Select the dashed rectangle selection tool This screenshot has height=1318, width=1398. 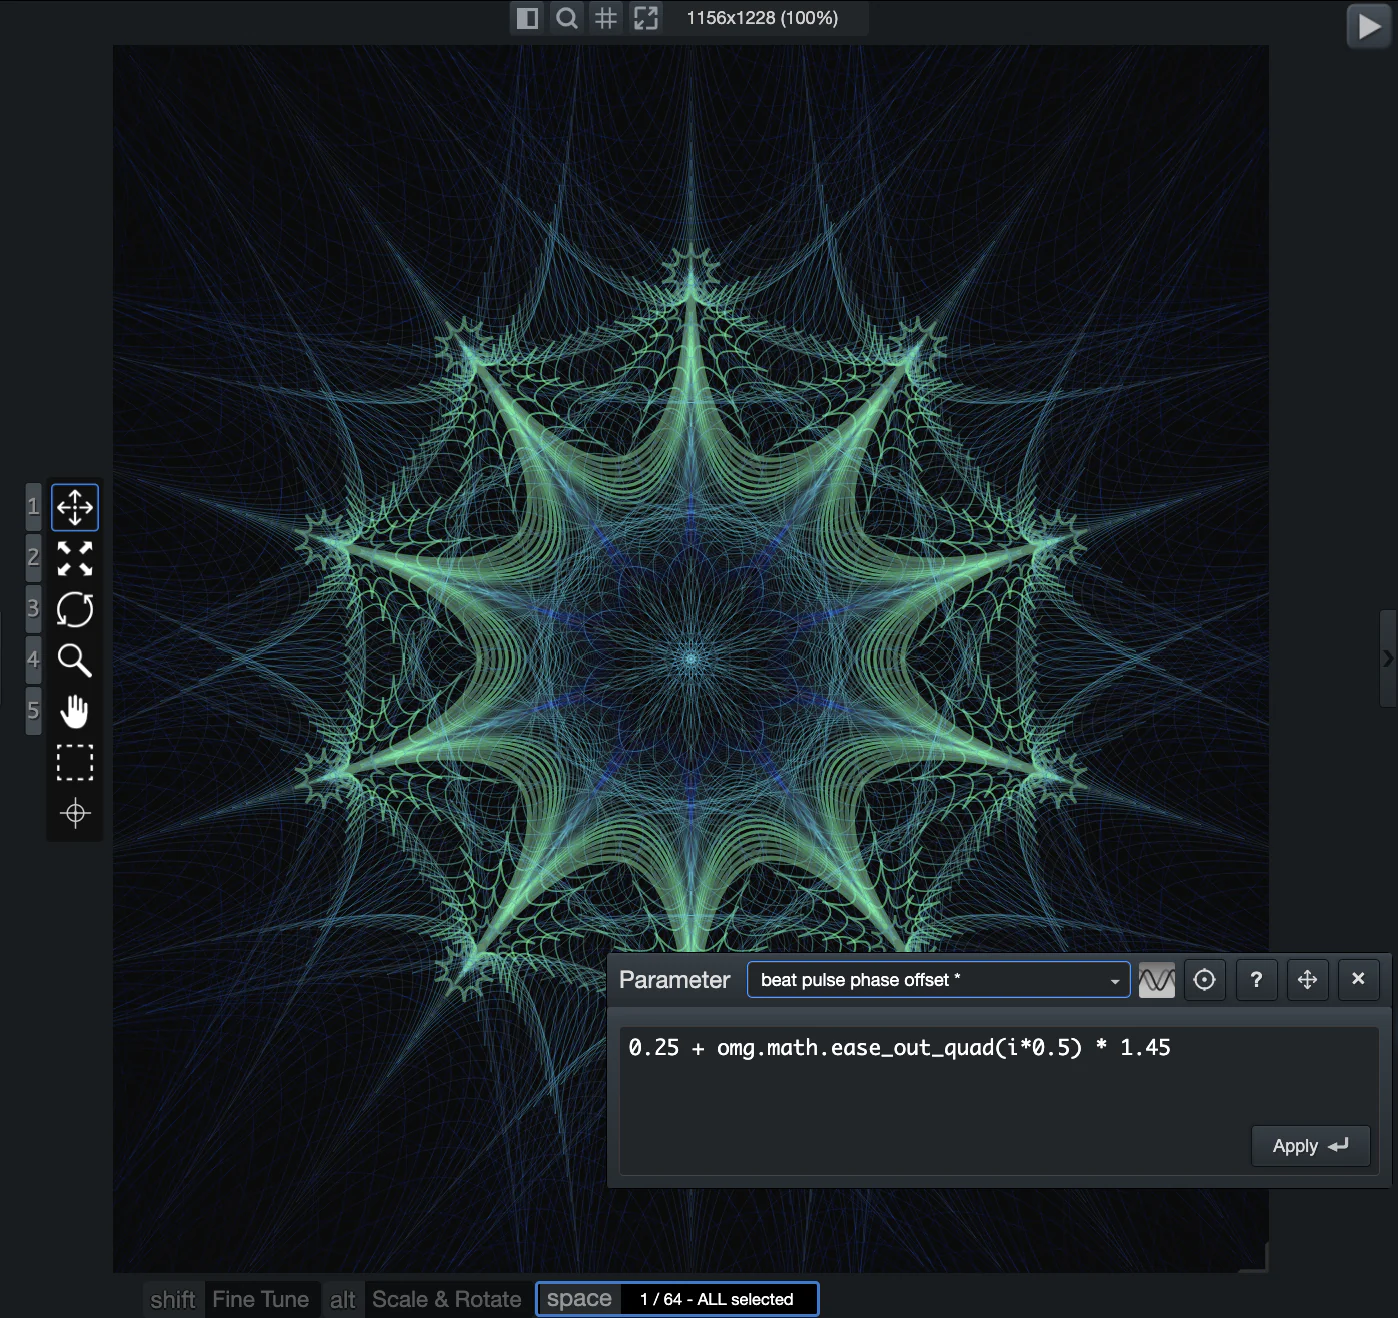coord(75,762)
